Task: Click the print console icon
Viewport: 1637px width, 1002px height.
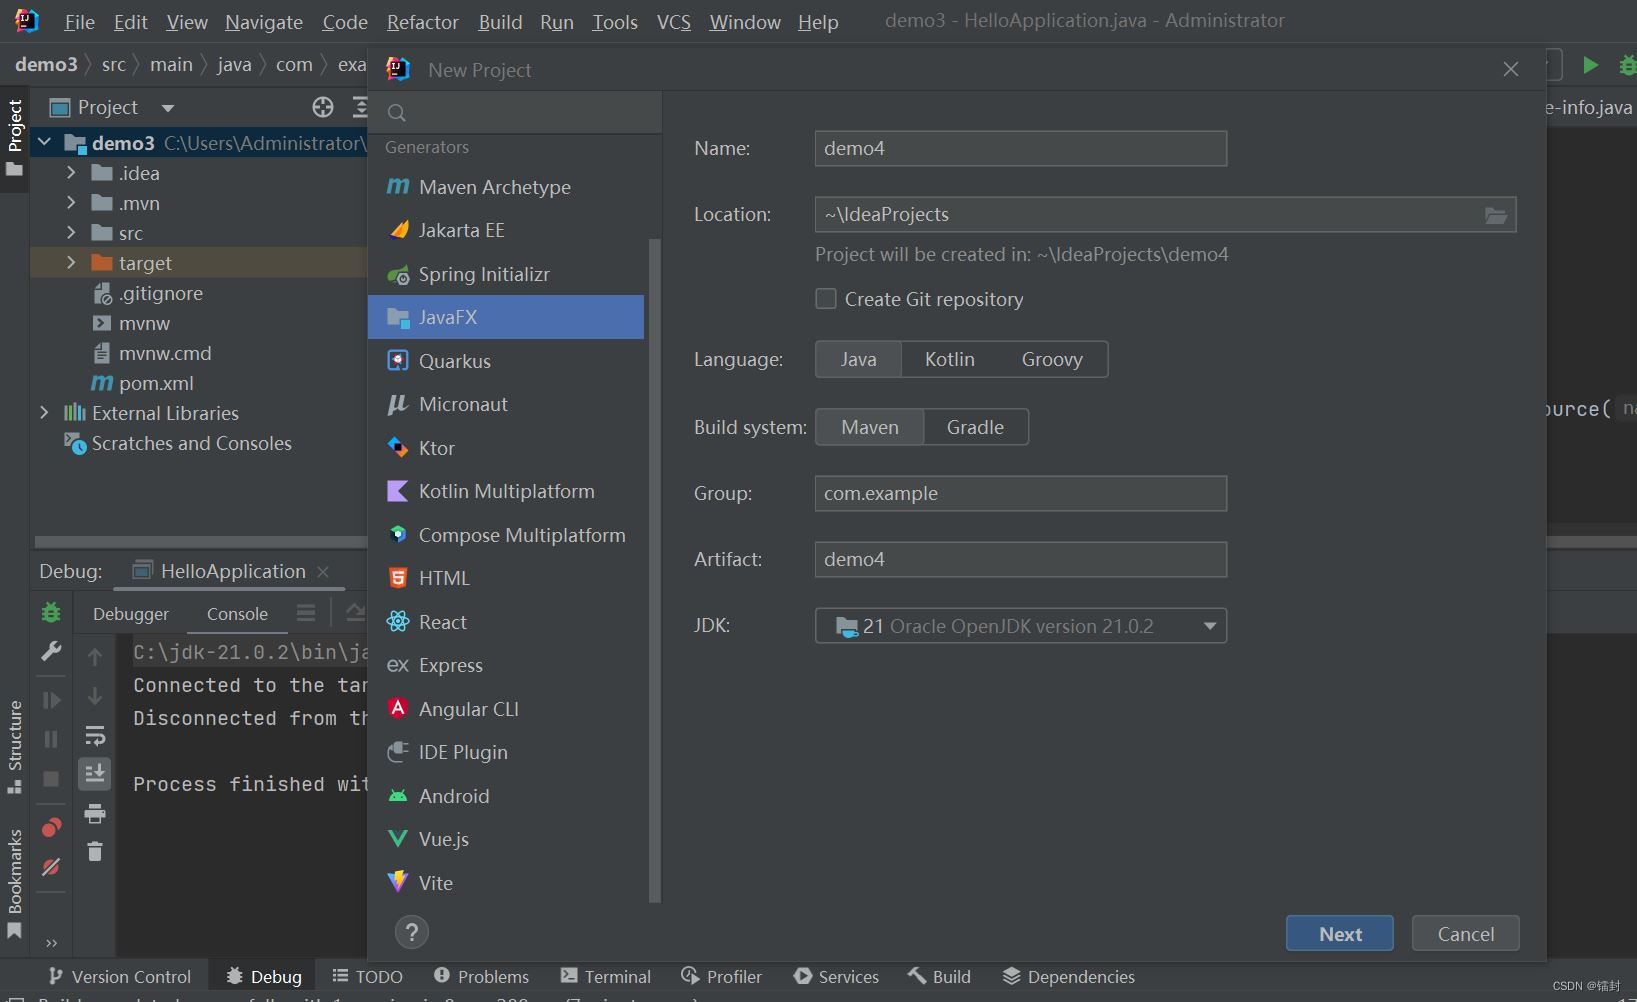Action: point(95,813)
